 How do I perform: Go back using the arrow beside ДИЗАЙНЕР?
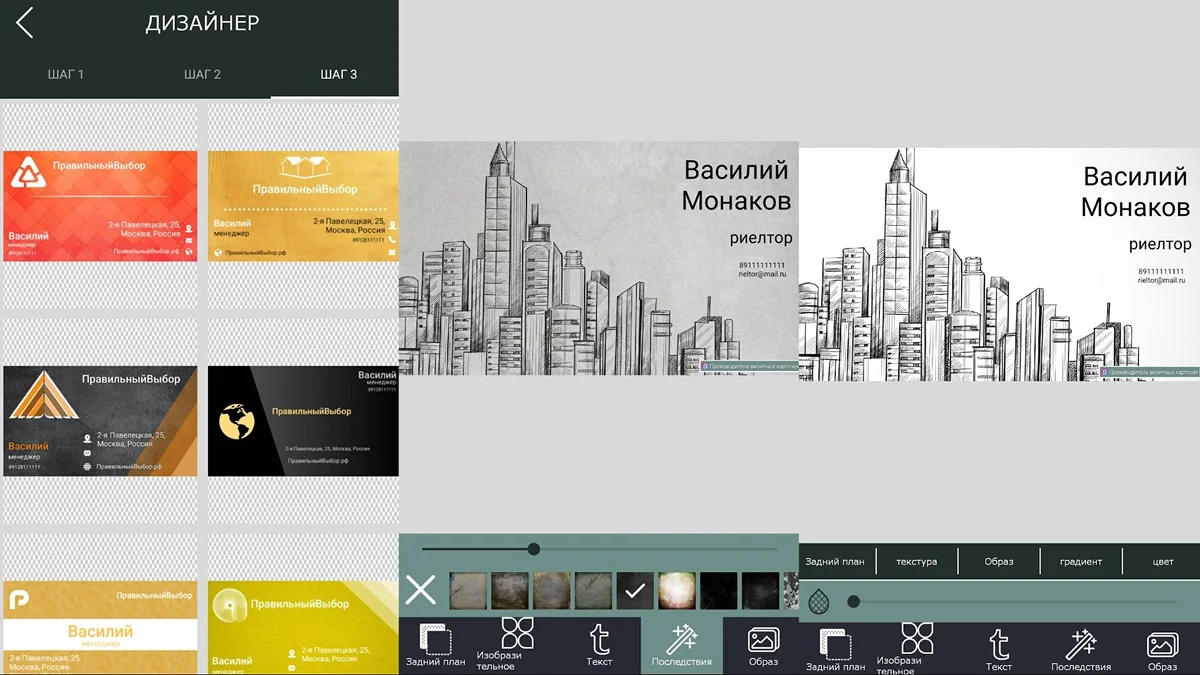pyautogui.click(x=24, y=23)
